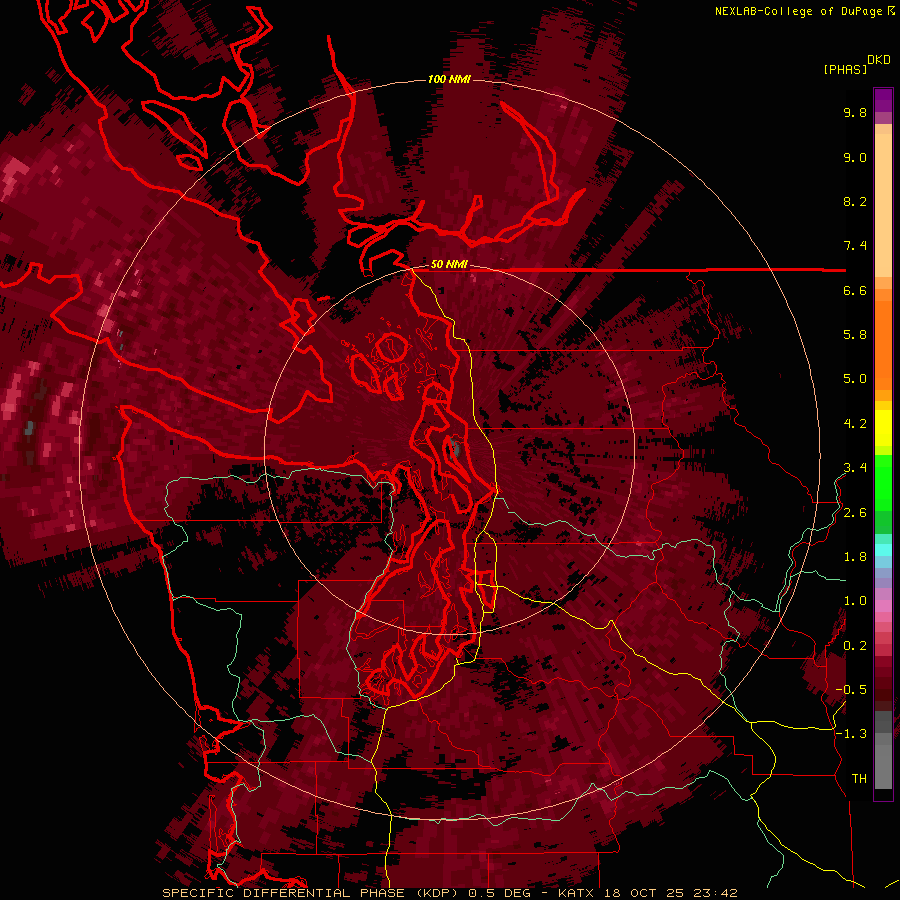Click the KATX station identifier
900x900 pixels.
577,893
